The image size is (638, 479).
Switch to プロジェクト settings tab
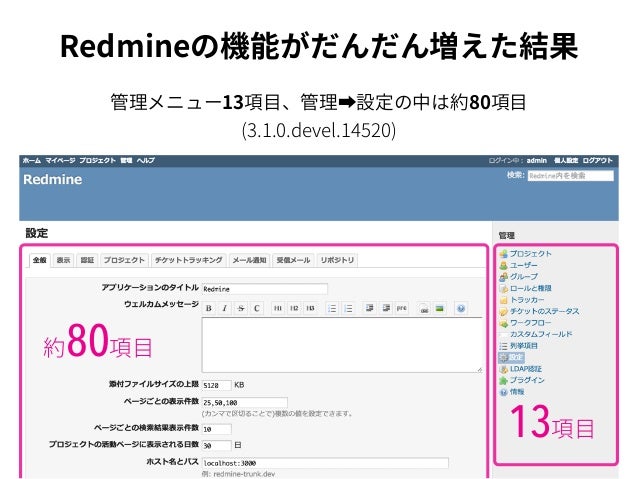pyautogui.click(x=124, y=260)
